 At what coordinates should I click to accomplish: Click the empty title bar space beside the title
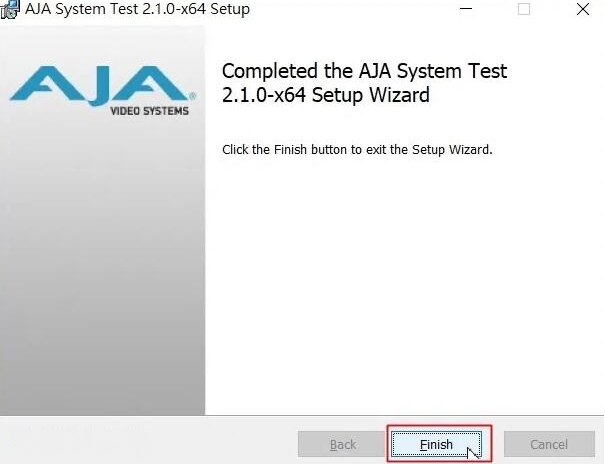[350, 9]
